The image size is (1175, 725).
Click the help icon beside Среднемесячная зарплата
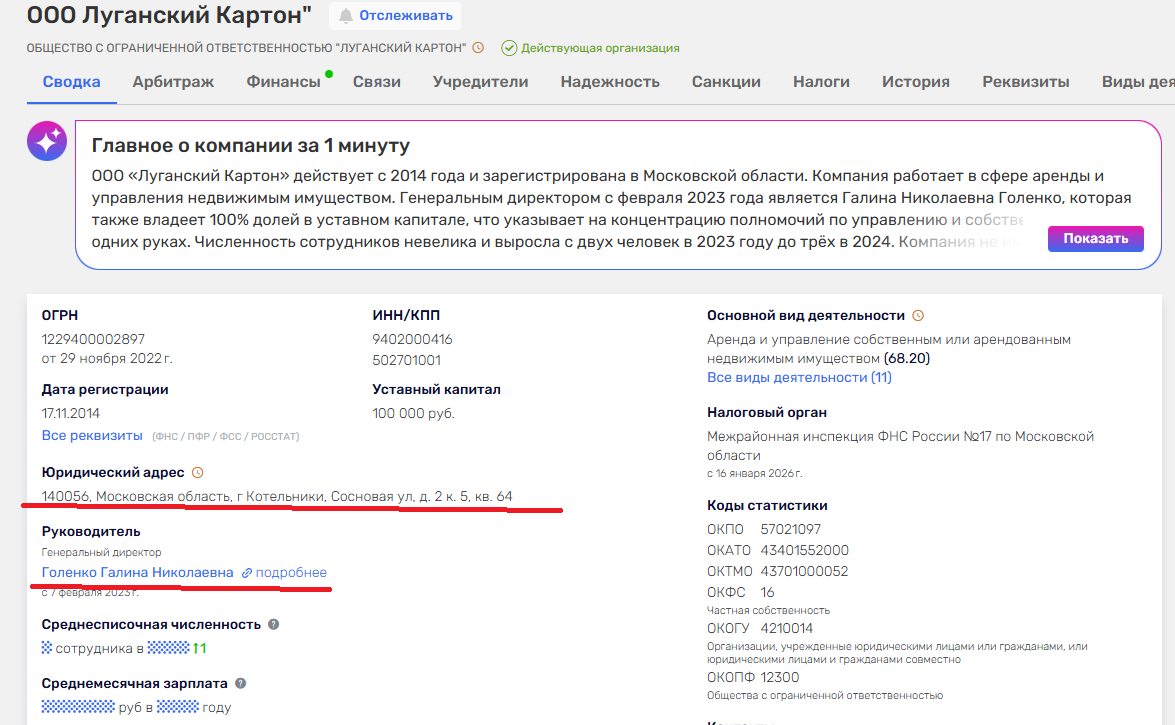[x=240, y=684]
